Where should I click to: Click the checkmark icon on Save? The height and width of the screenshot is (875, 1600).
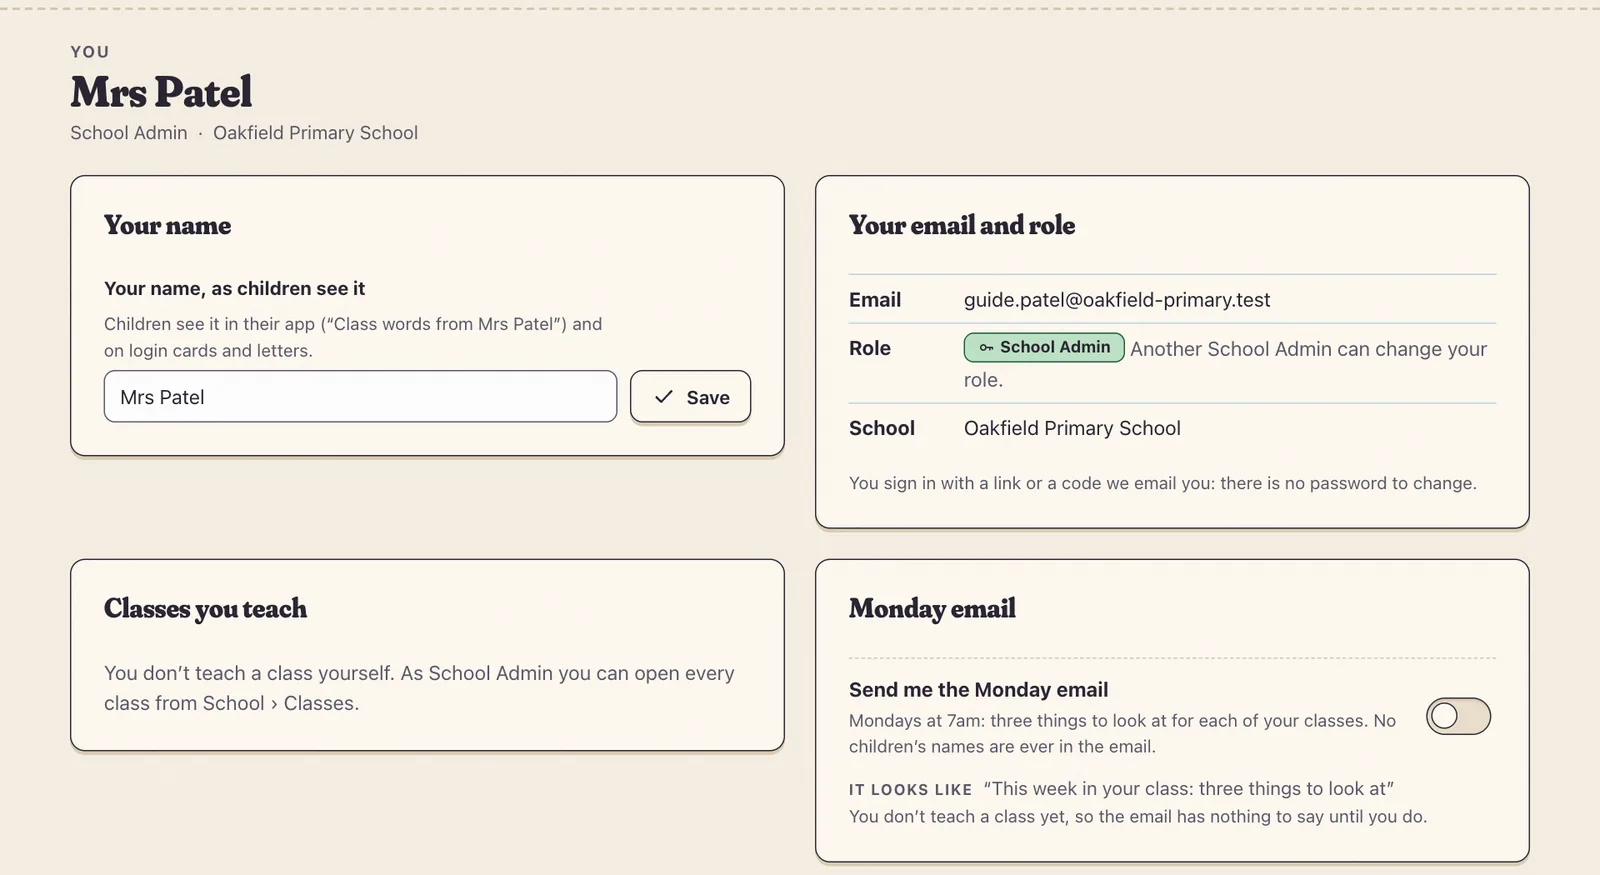click(x=664, y=397)
